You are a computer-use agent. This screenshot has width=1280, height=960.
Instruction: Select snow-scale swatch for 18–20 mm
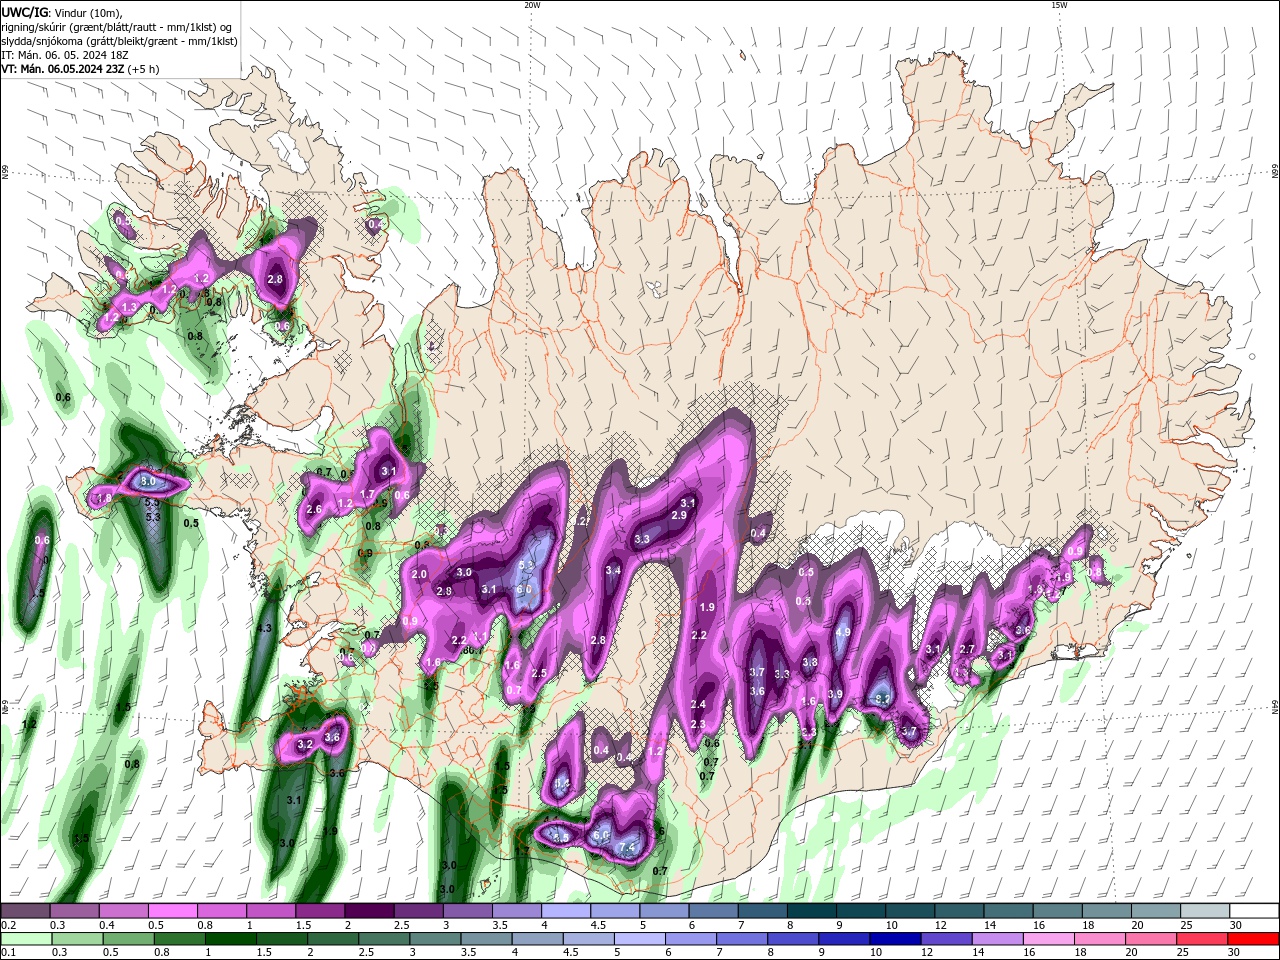pos(1106,911)
